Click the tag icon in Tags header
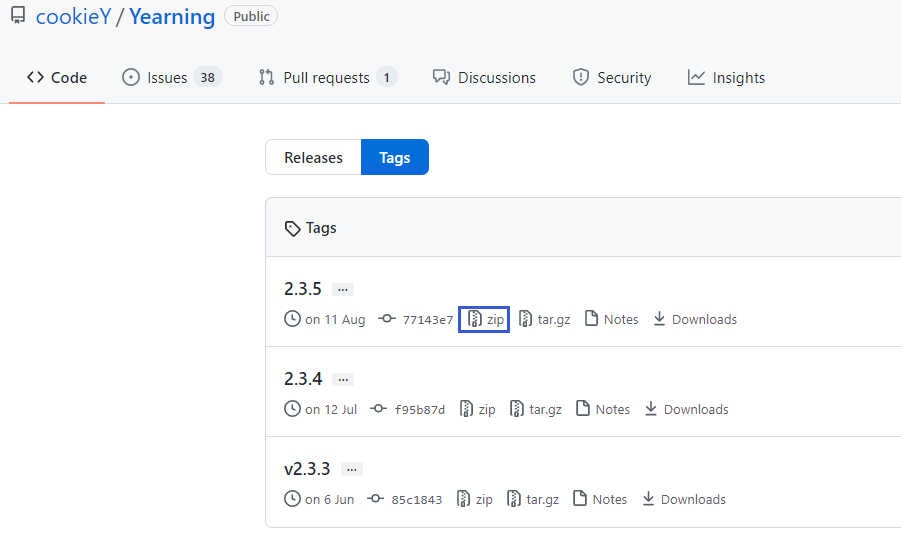 coord(292,229)
